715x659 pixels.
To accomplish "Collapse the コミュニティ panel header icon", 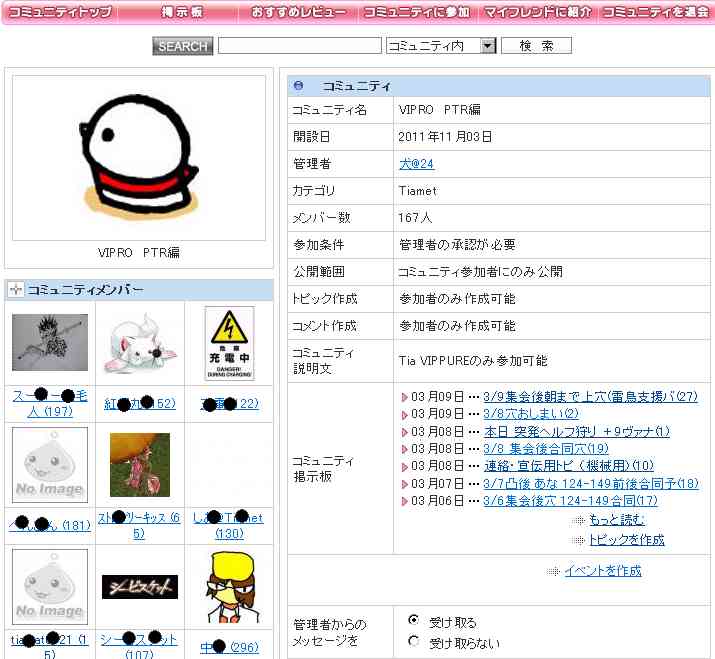I will coord(299,86).
